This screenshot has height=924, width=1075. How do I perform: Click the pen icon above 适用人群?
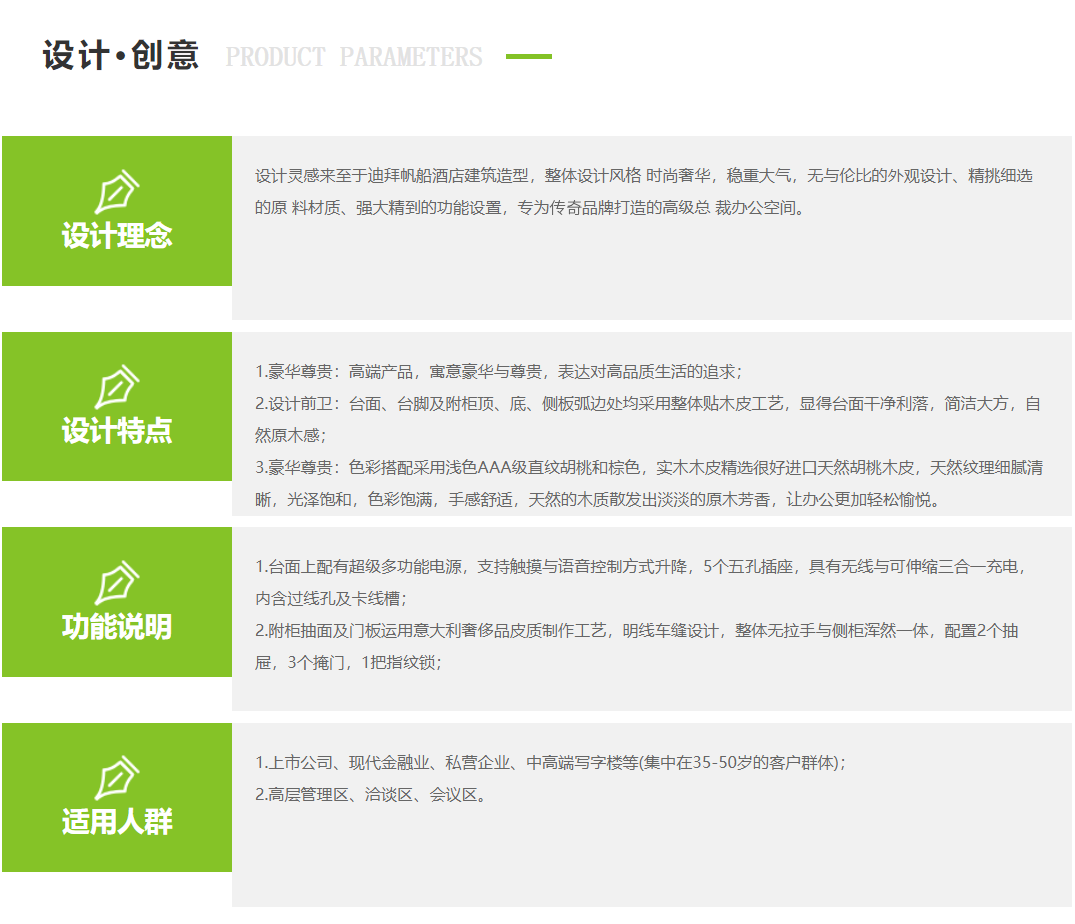pyautogui.click(x=117, y=777)
